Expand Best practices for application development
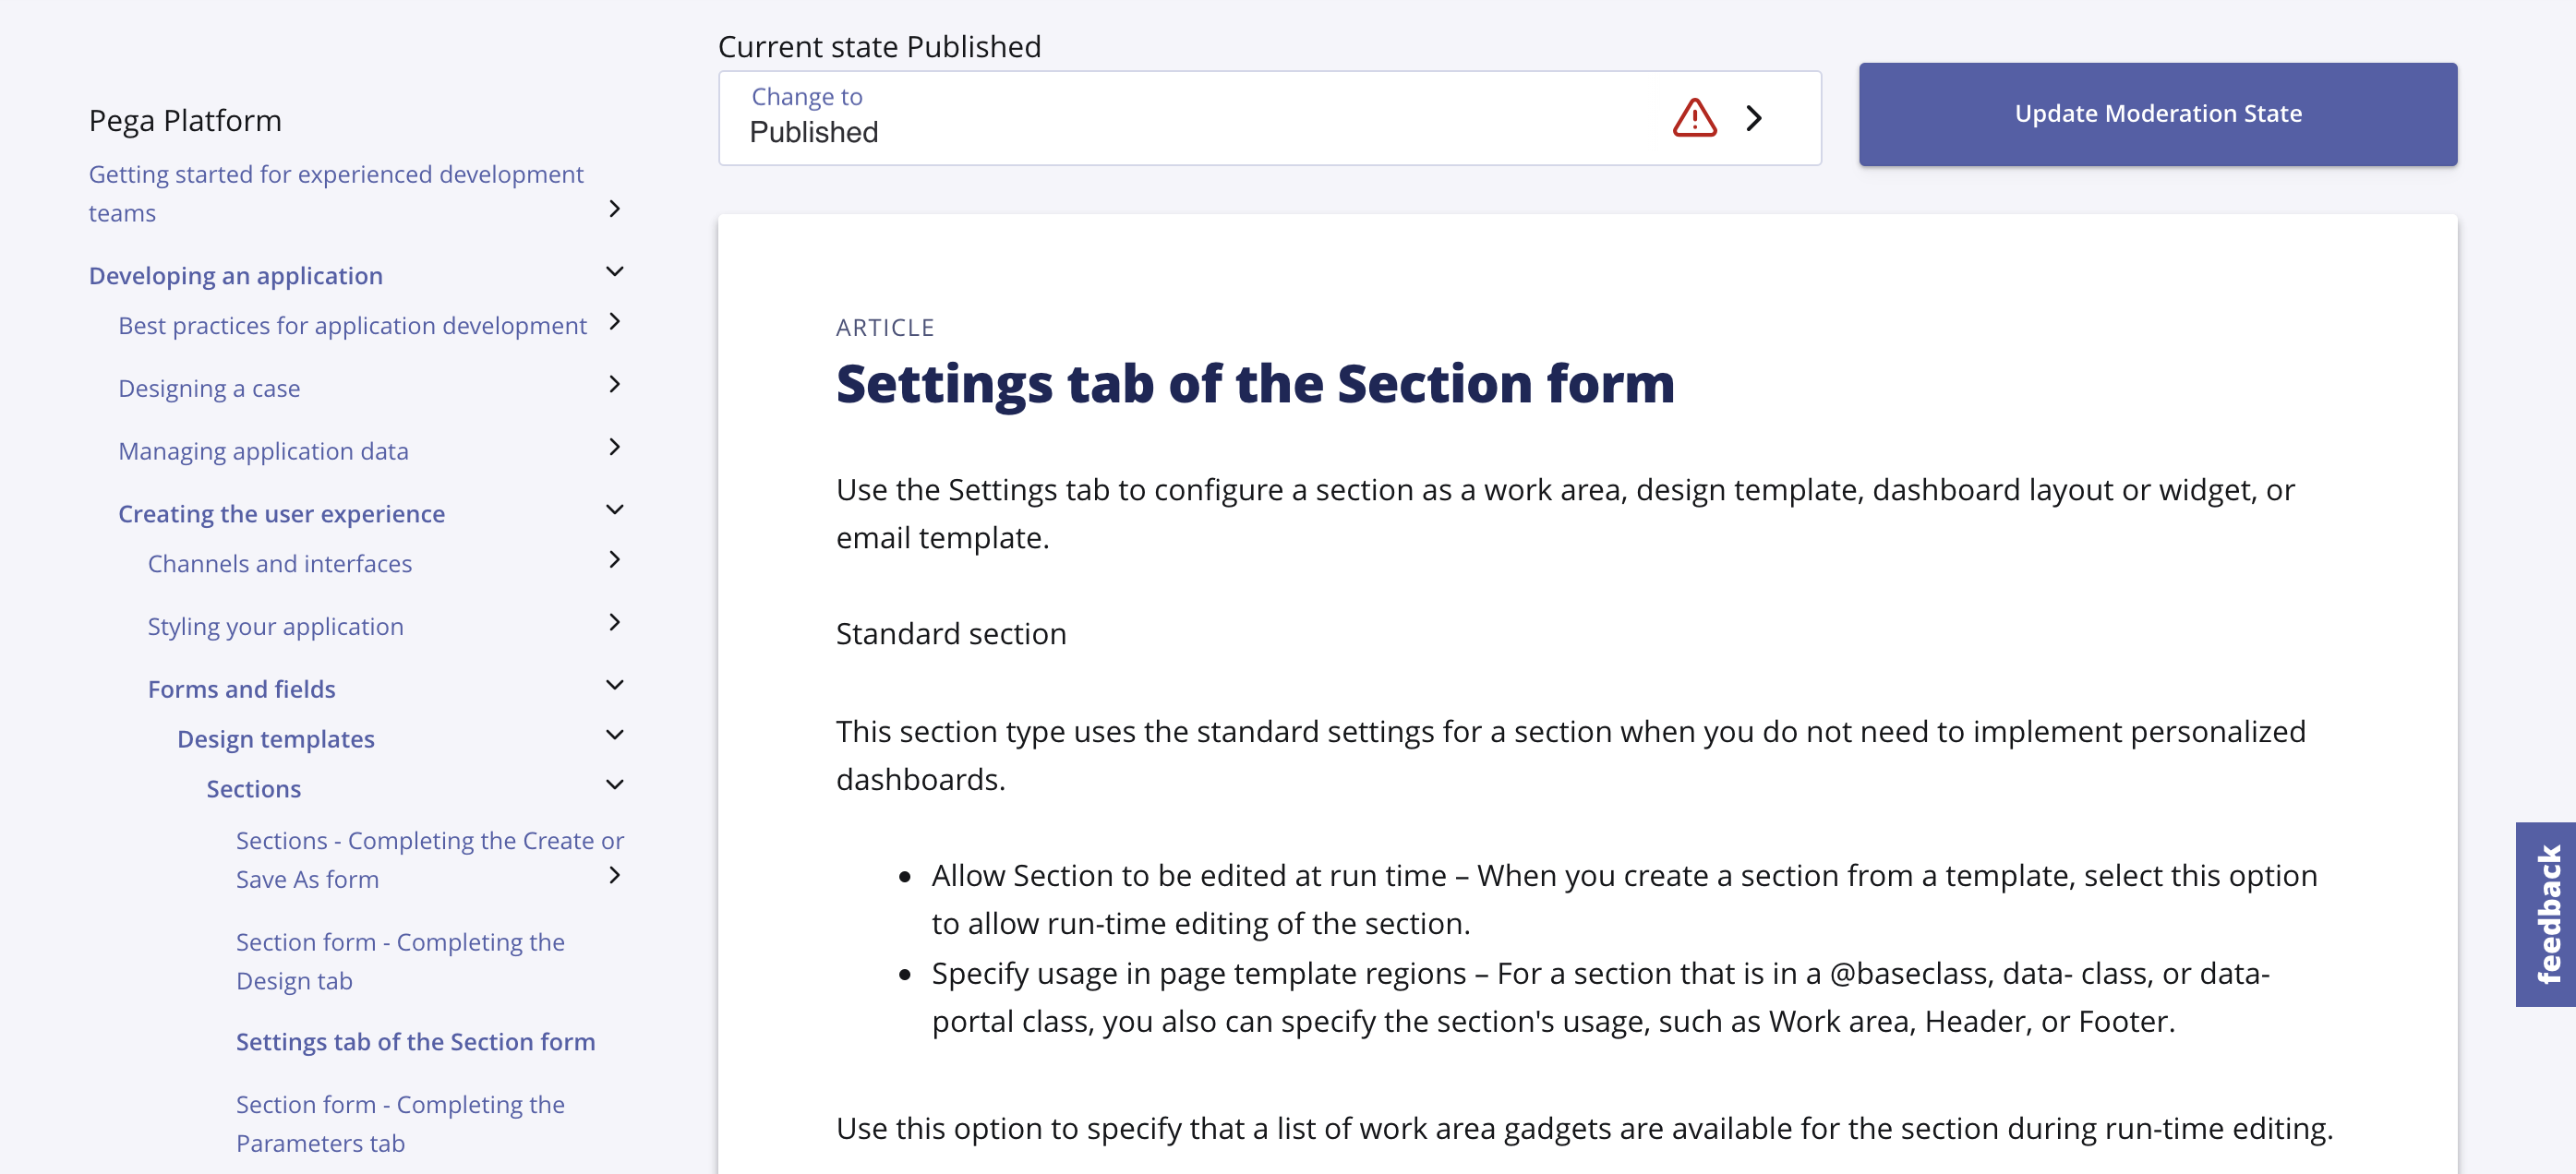2576x1174 pixels. pos(615,322)
